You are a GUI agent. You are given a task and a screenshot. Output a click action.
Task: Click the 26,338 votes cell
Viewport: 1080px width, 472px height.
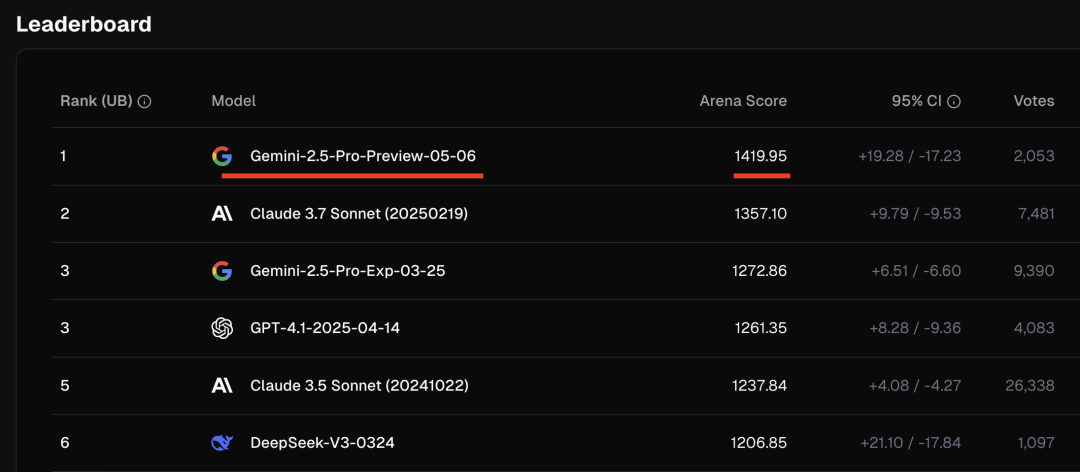point(1030,385)
